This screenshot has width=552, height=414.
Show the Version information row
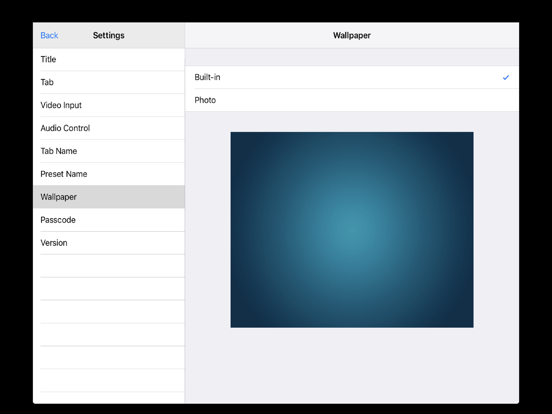point(109,243)
